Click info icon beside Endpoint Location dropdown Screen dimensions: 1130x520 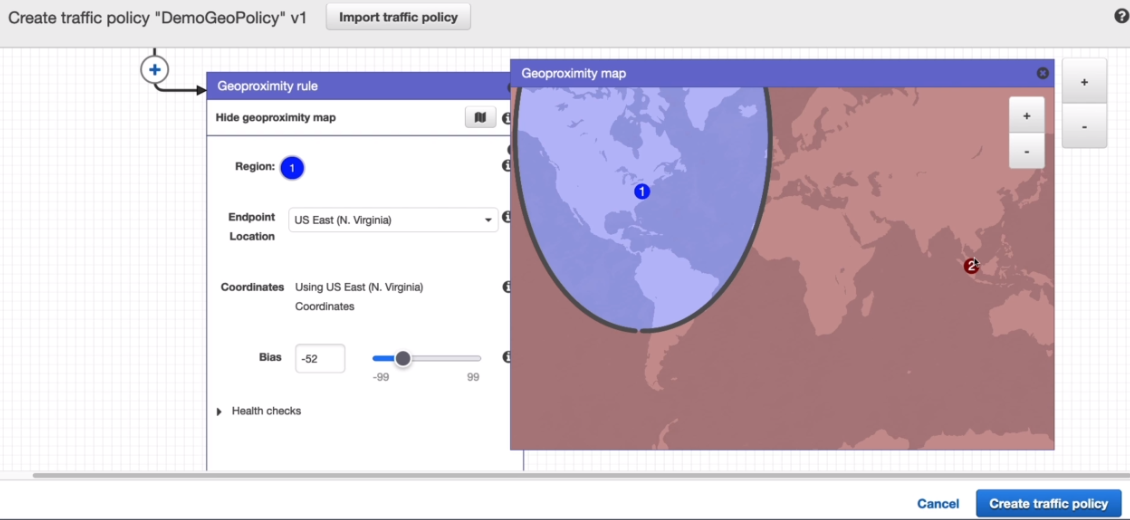[x=507, y=217]
